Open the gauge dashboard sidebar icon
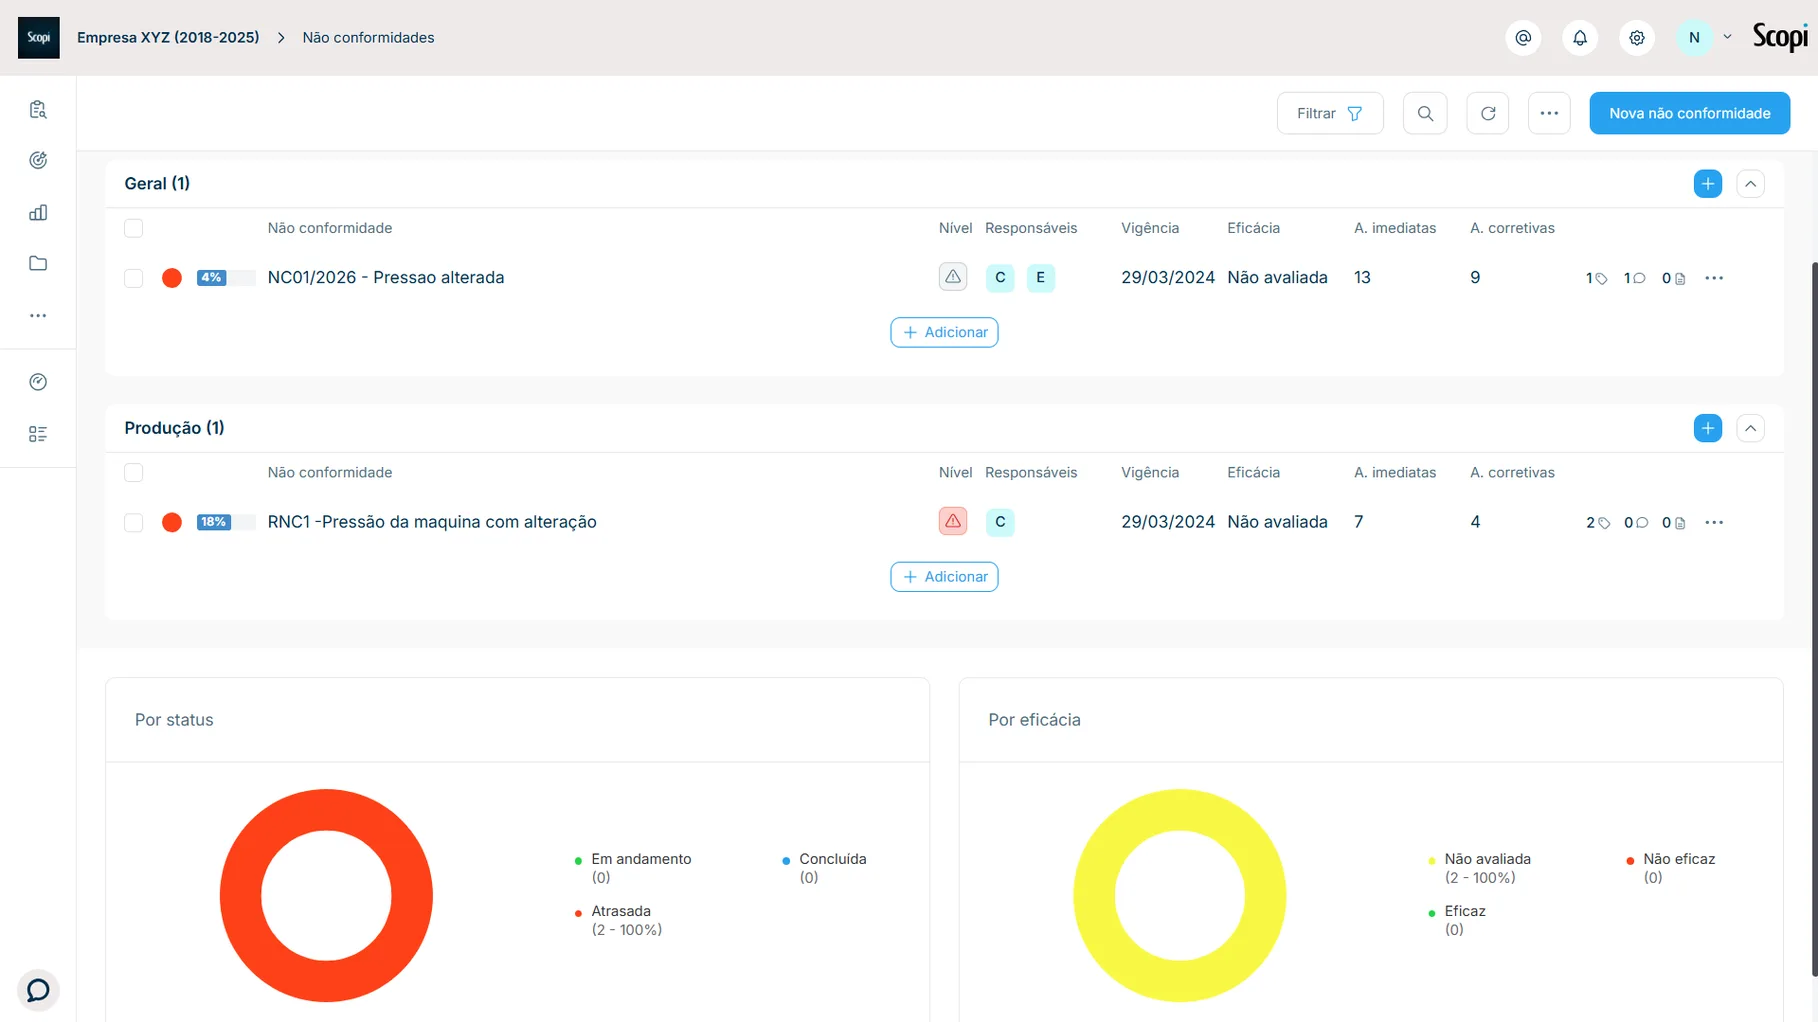The image size is (1818, 1022). (38, 382)
